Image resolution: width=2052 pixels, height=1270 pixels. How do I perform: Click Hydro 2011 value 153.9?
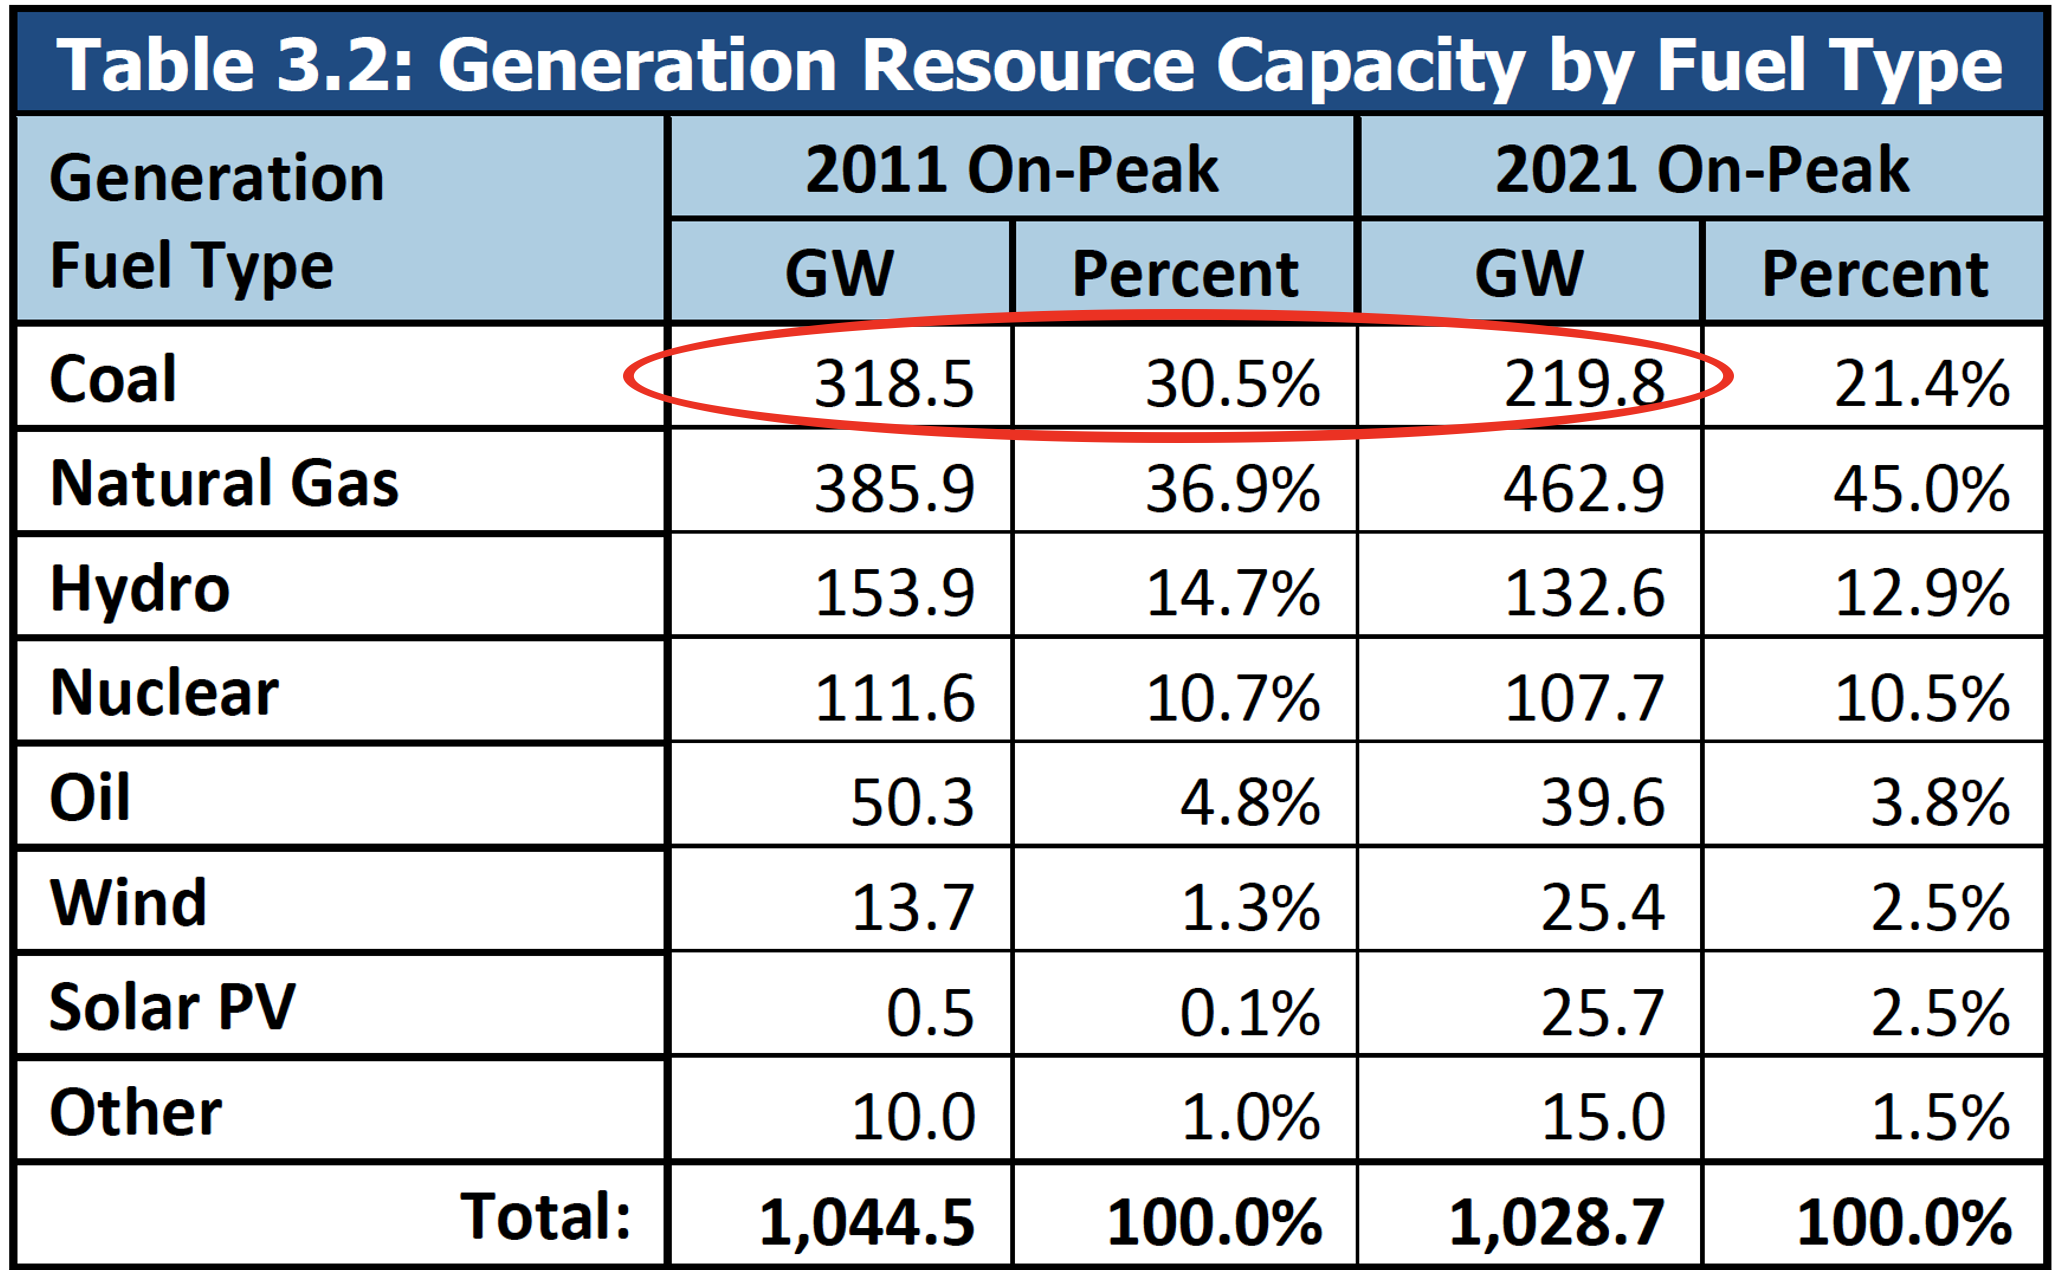(893, 593)
